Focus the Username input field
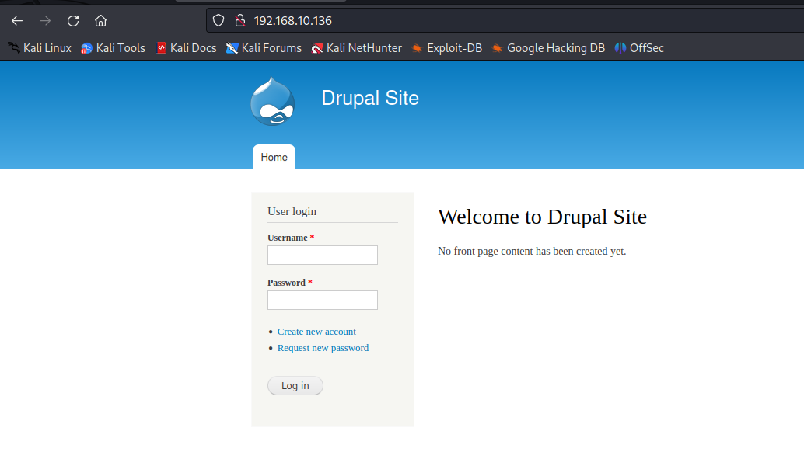This screenshot has width=804, height=474. coord(322,255)
